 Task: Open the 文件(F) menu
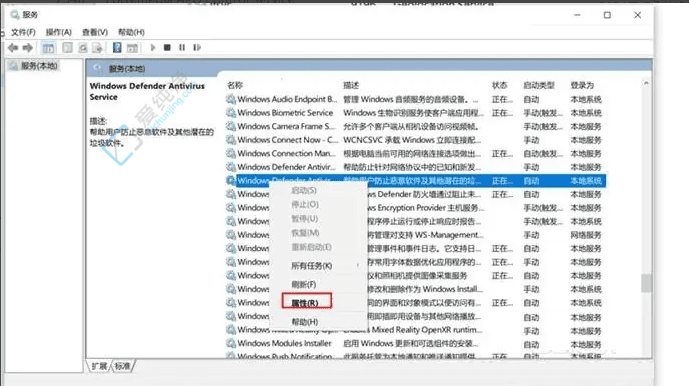coord(23,32)
